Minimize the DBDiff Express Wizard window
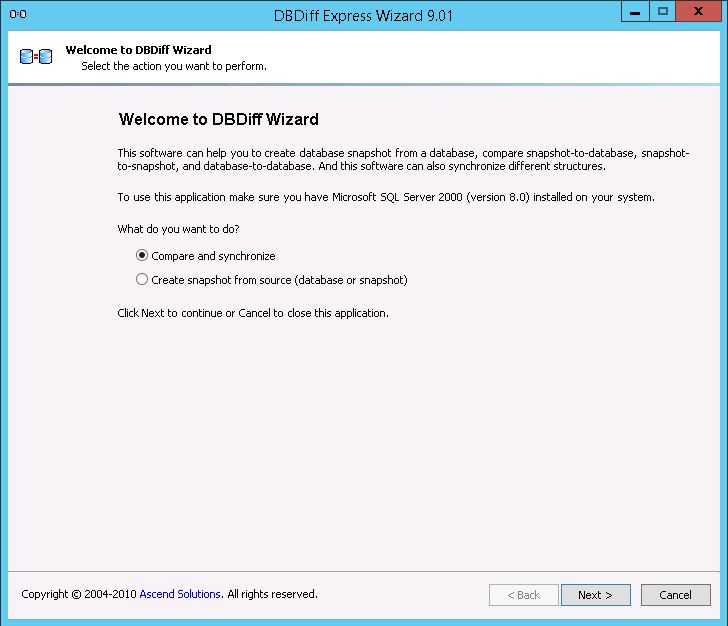Image resolution: width=728 pixels, height=626 pixels. [x=634, y=12]
